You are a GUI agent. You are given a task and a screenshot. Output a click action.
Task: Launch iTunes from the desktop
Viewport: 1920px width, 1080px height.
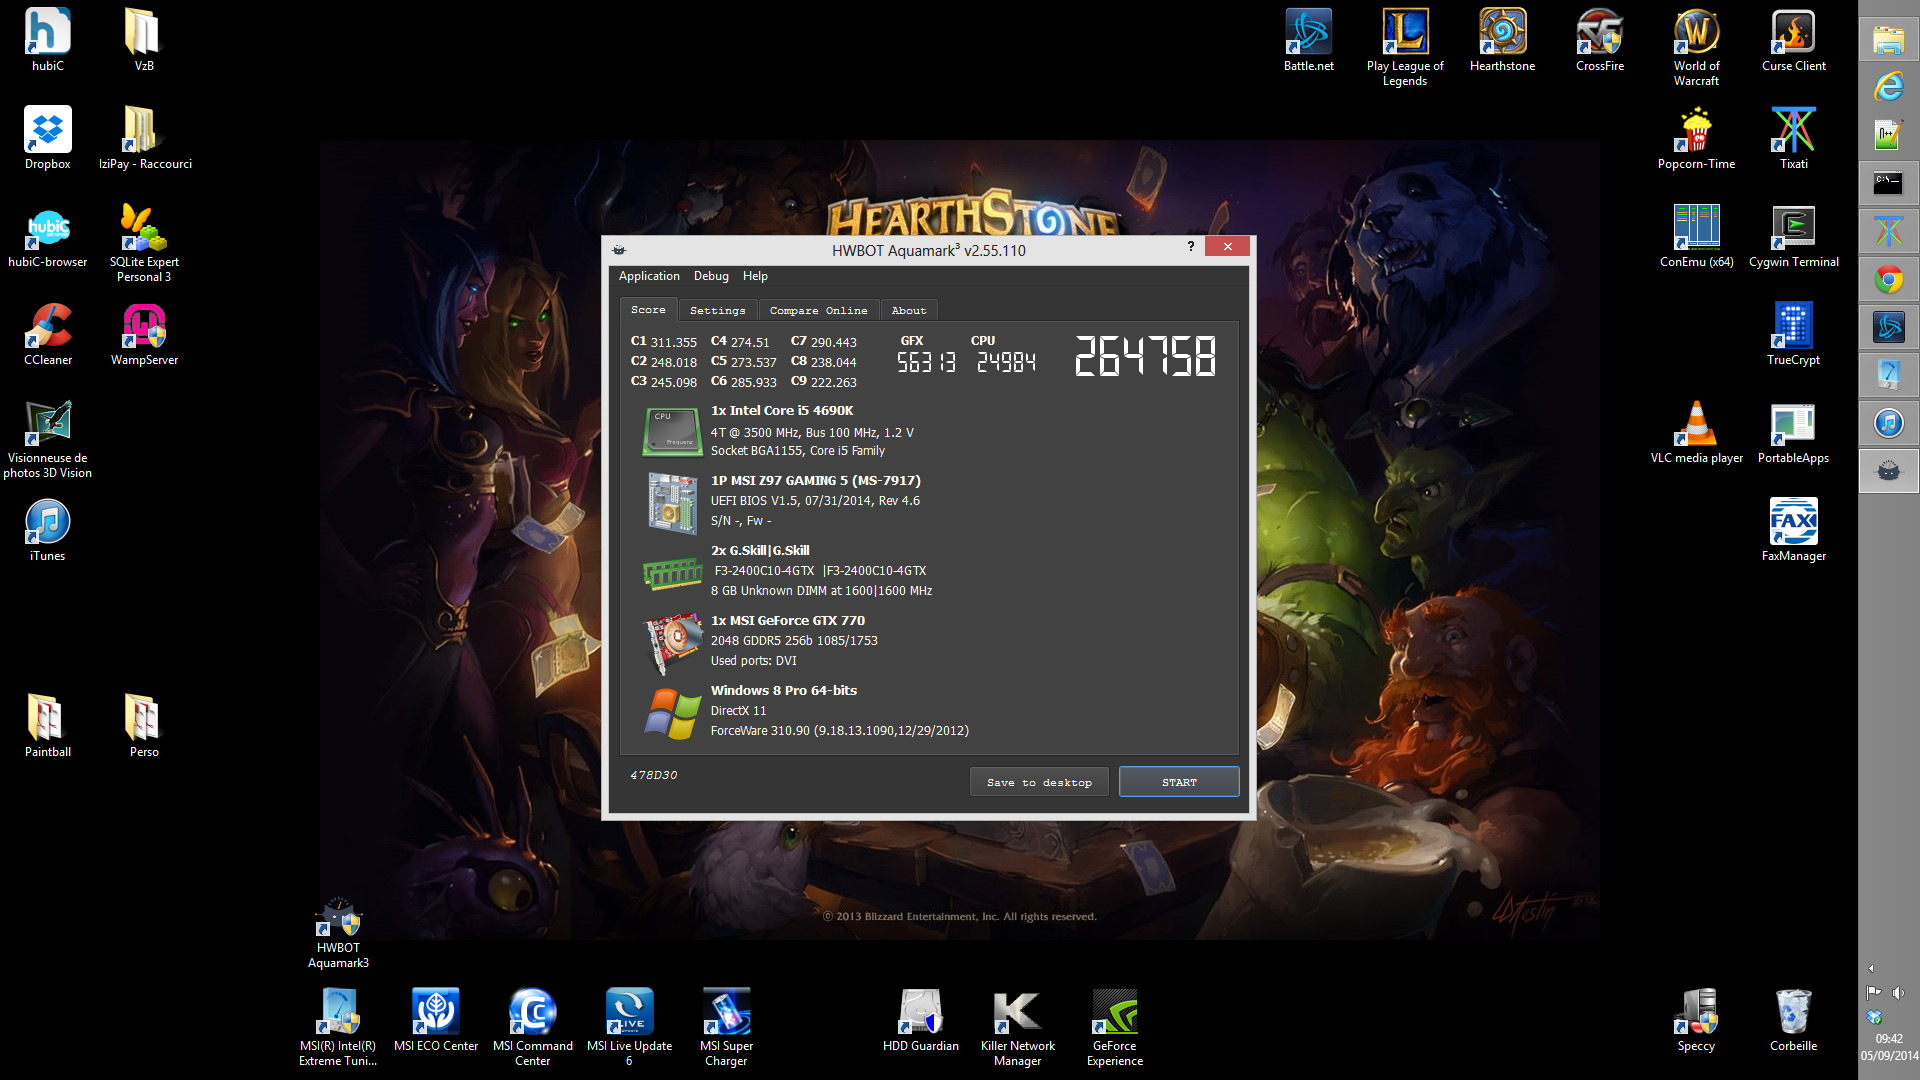[x=47, y=530]
